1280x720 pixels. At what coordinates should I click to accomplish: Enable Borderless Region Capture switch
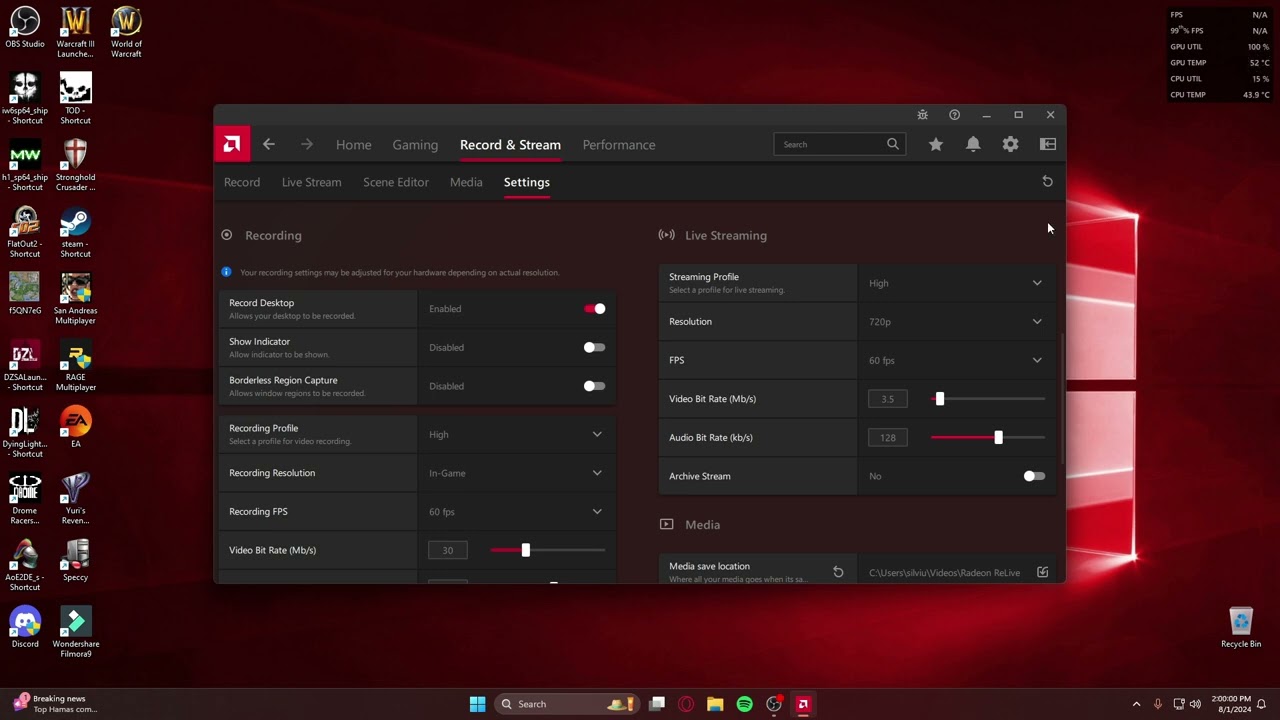tap(594, 386)
